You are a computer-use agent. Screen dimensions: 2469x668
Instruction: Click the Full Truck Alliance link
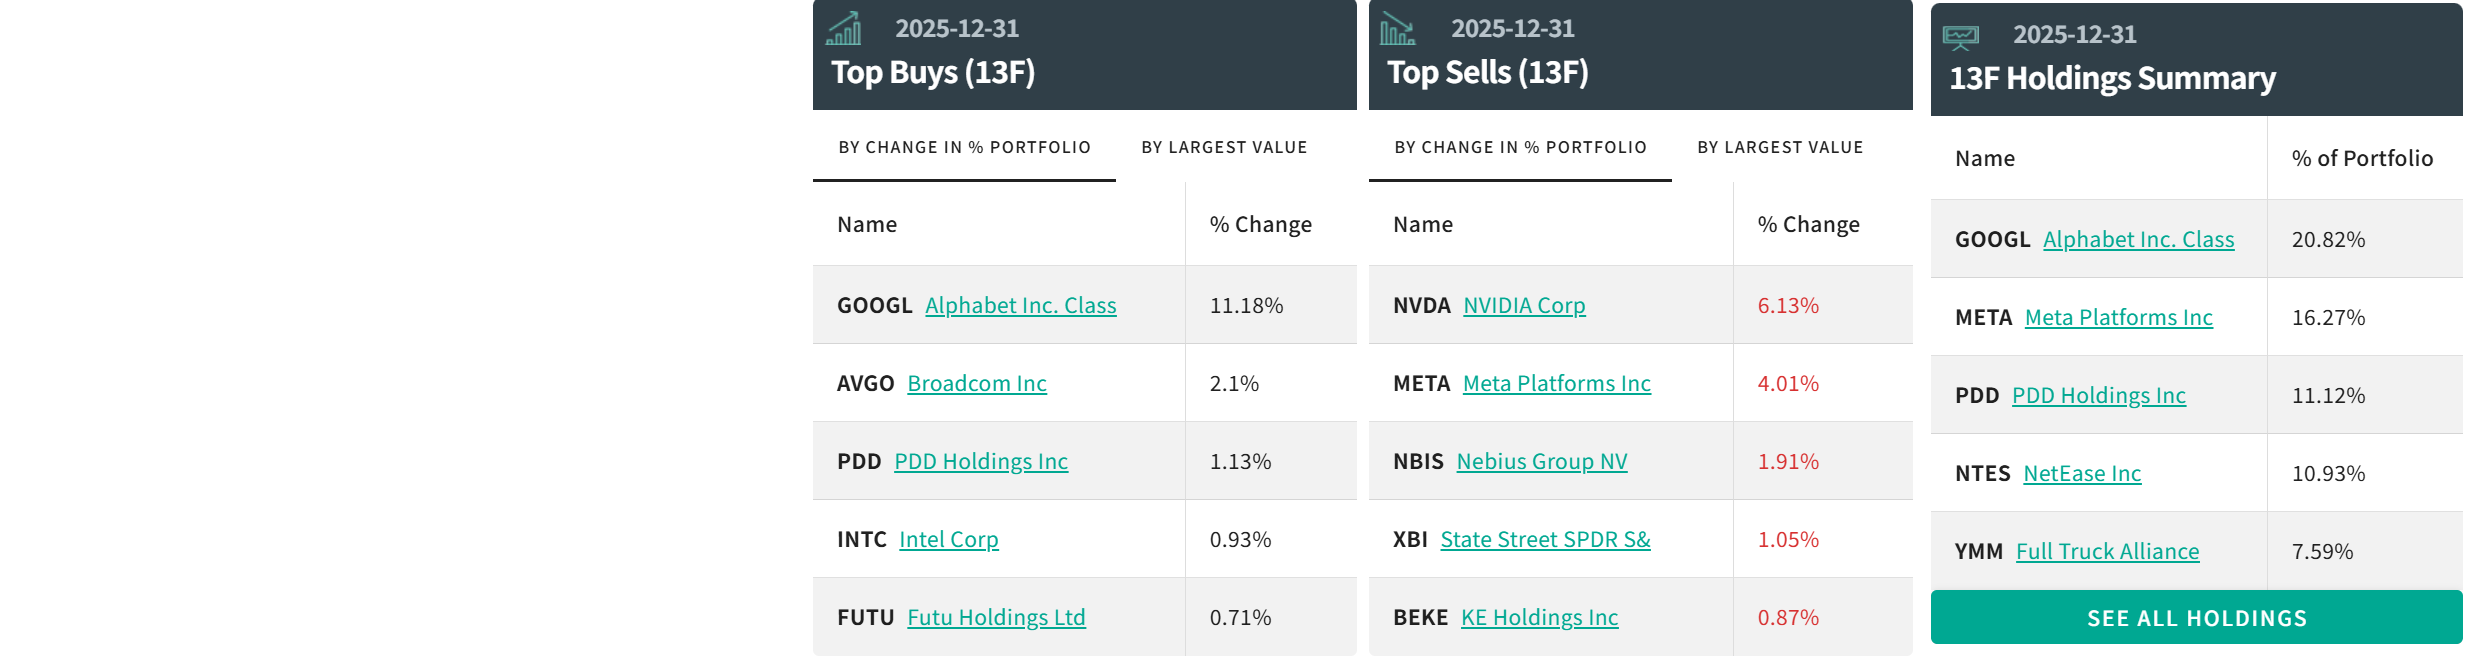pyautogui.click(x=2107, y=552)
